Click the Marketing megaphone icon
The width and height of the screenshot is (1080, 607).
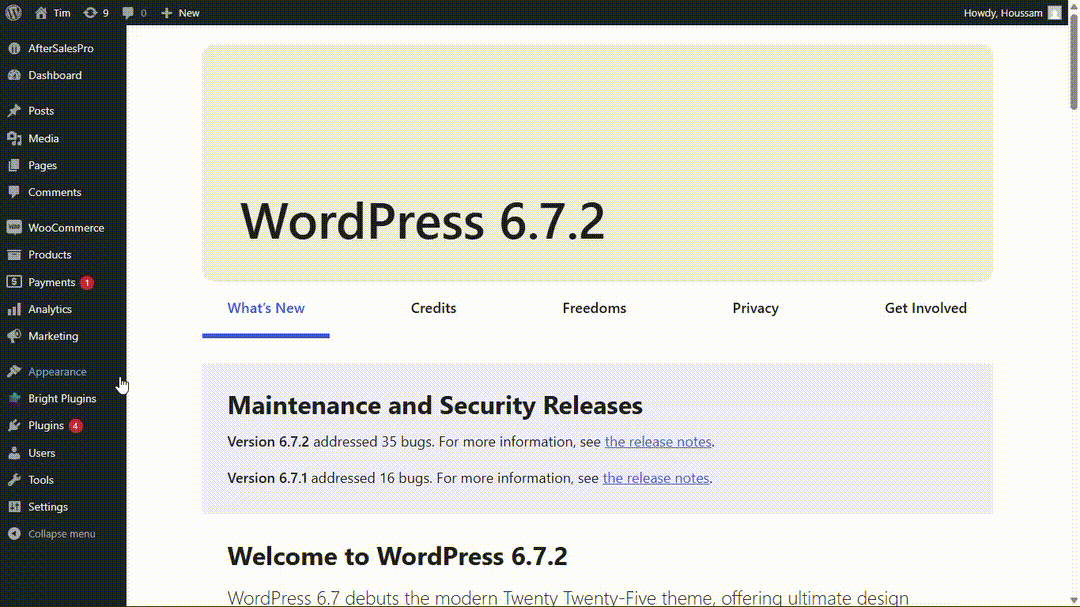point(14,336)
